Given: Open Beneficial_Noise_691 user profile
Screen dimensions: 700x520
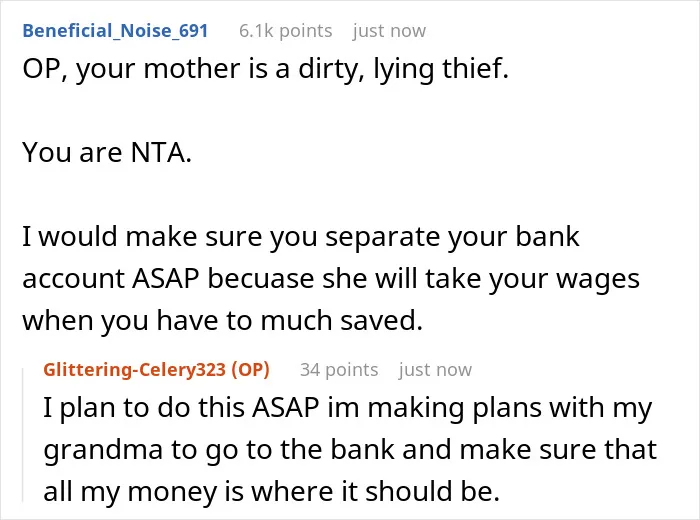Looking at the screenshot, I should pos(115,31).
